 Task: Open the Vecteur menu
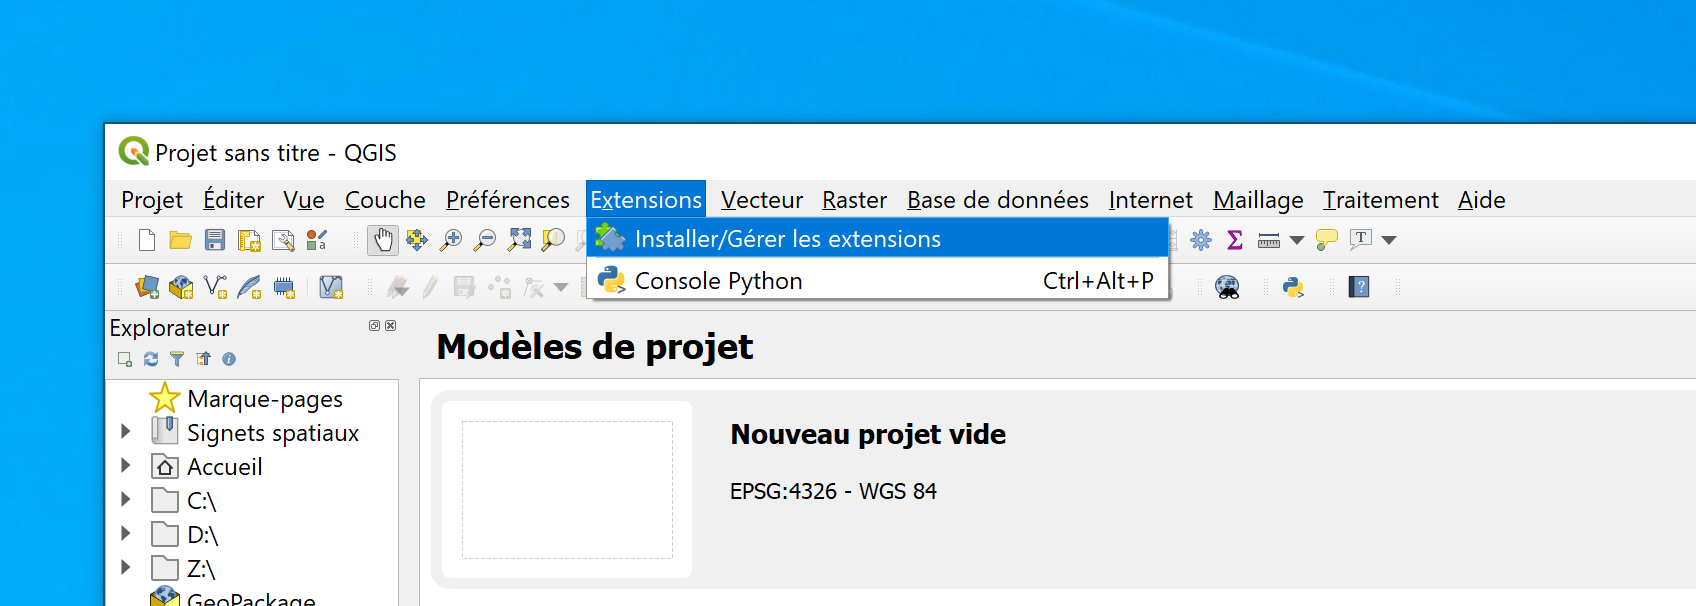pos(761,200)
